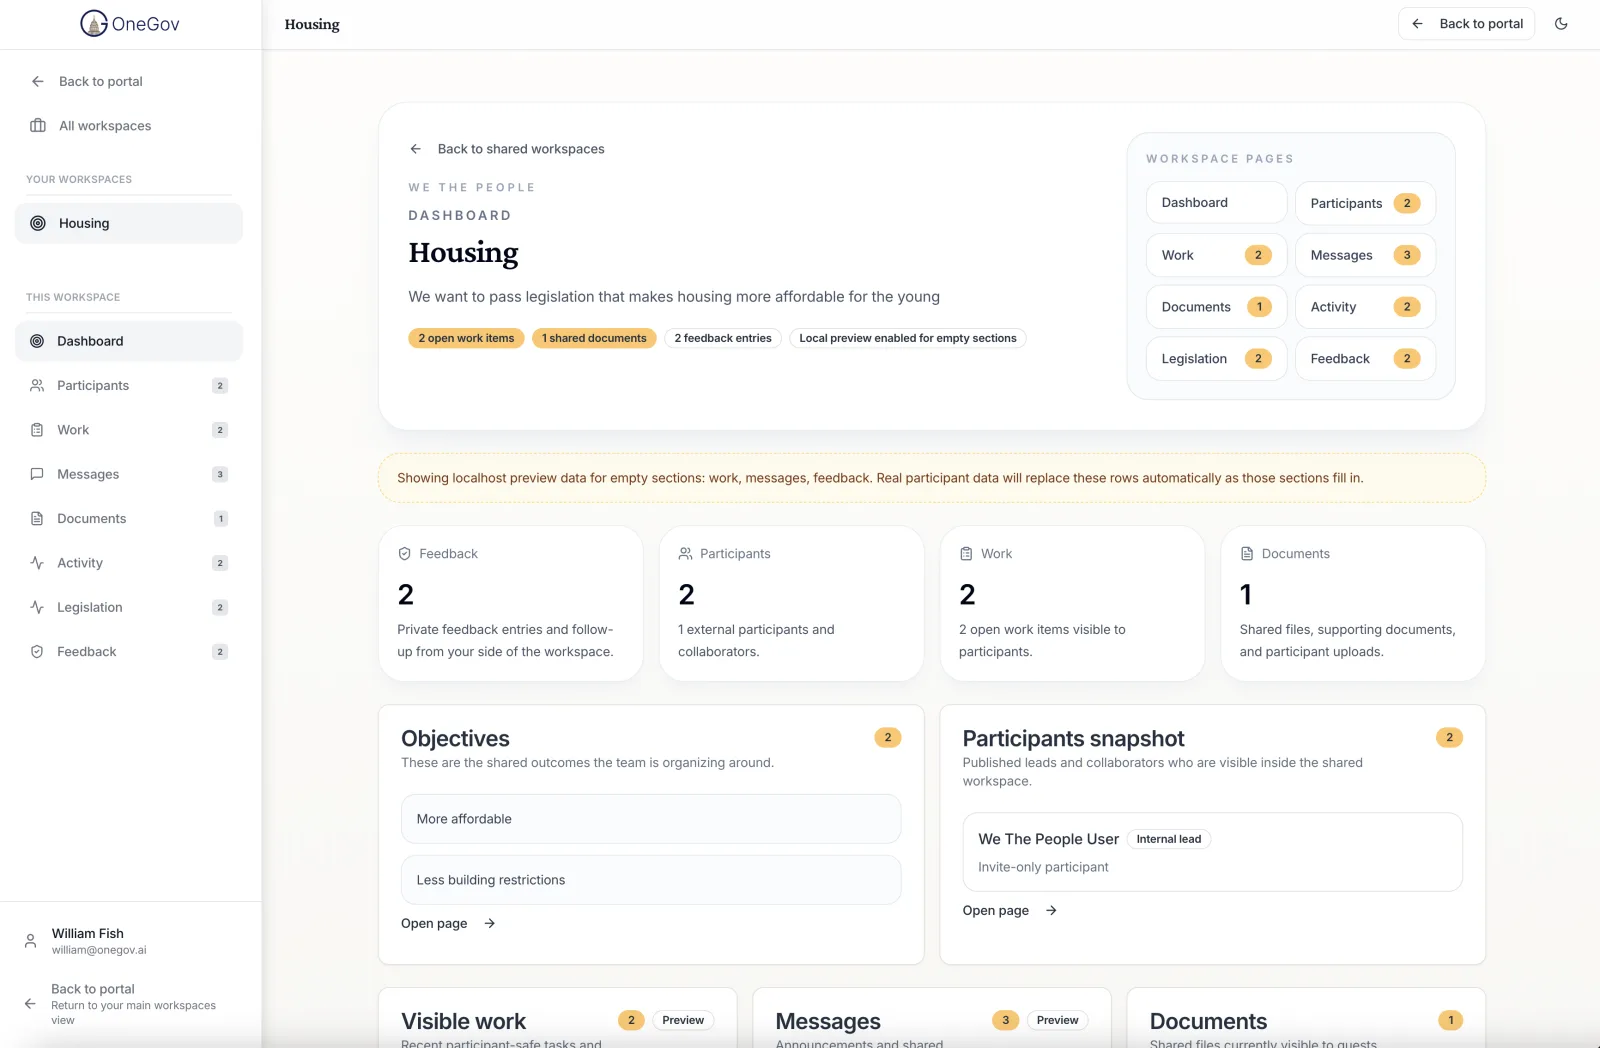Click arrow in top-right Back to portal button
This screenshot has height=1048, width=1600.
point(1418,24)
